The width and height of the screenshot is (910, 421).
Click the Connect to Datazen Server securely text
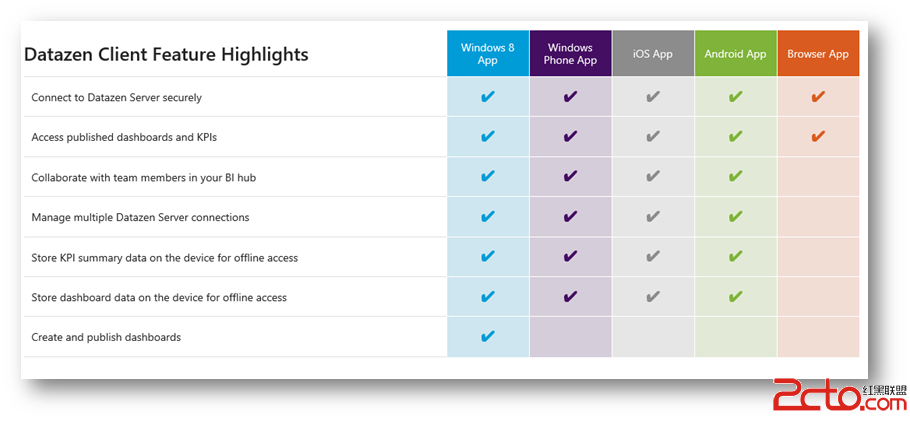(117, 98)
